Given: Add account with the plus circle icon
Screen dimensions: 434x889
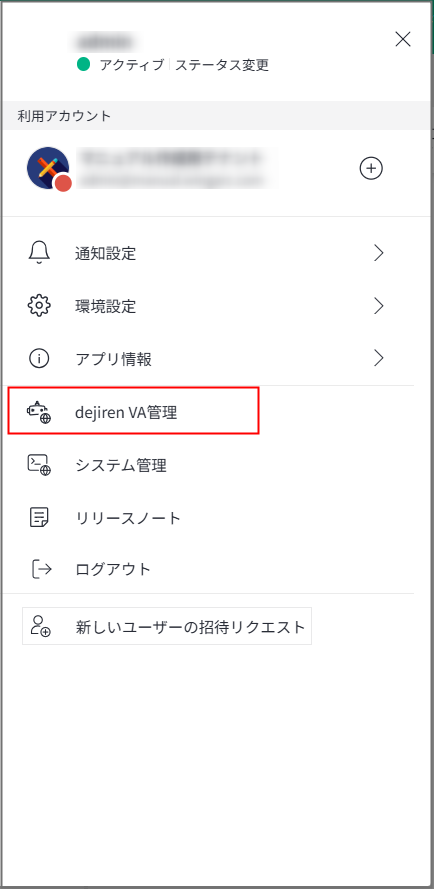Looking at the screenshot, I should [371, 168].
